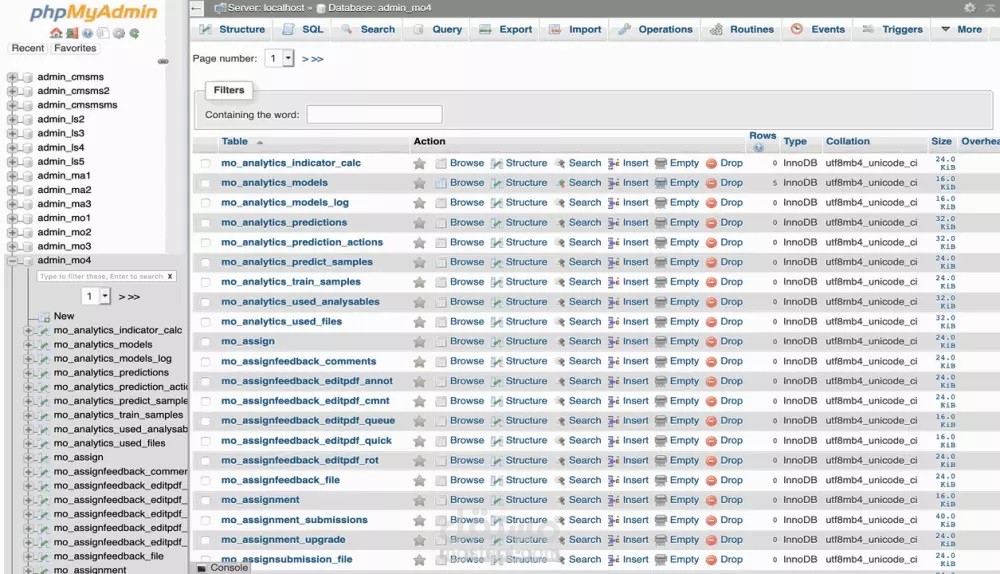Click the Console icon at the bottom

pos(202,568)
